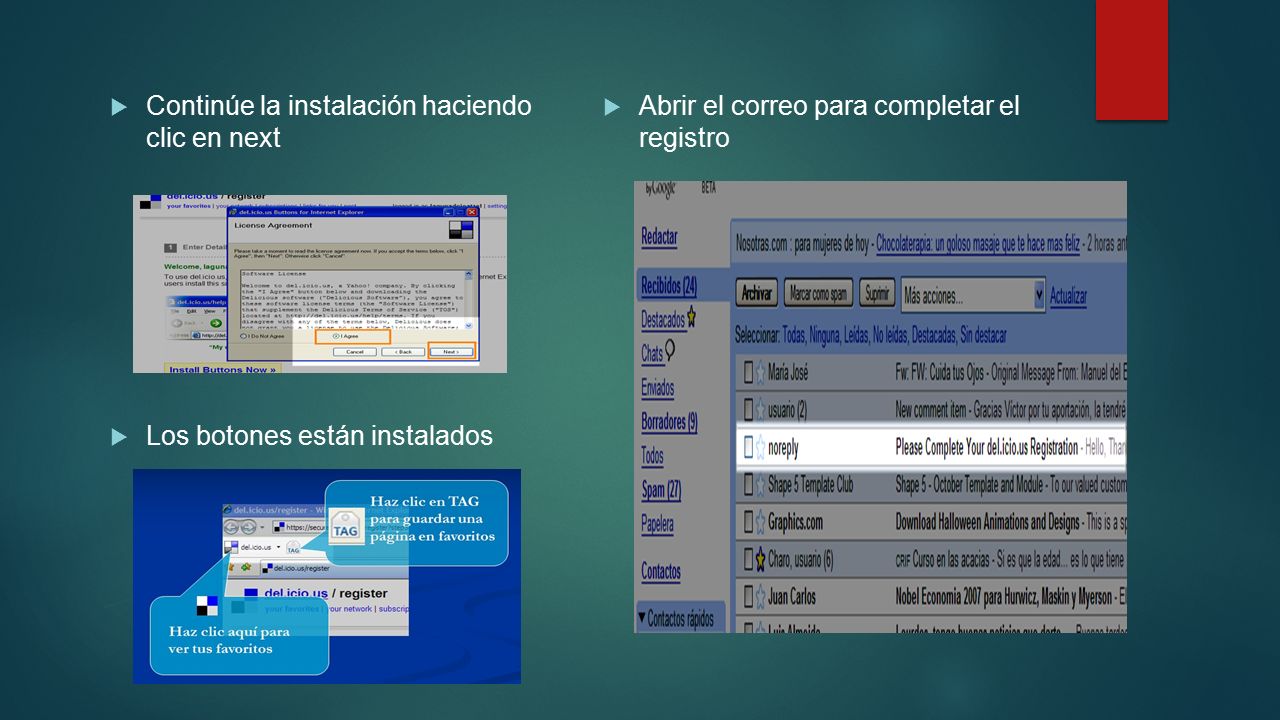Open the Spam (27) folder

click(x=661, y=490)
